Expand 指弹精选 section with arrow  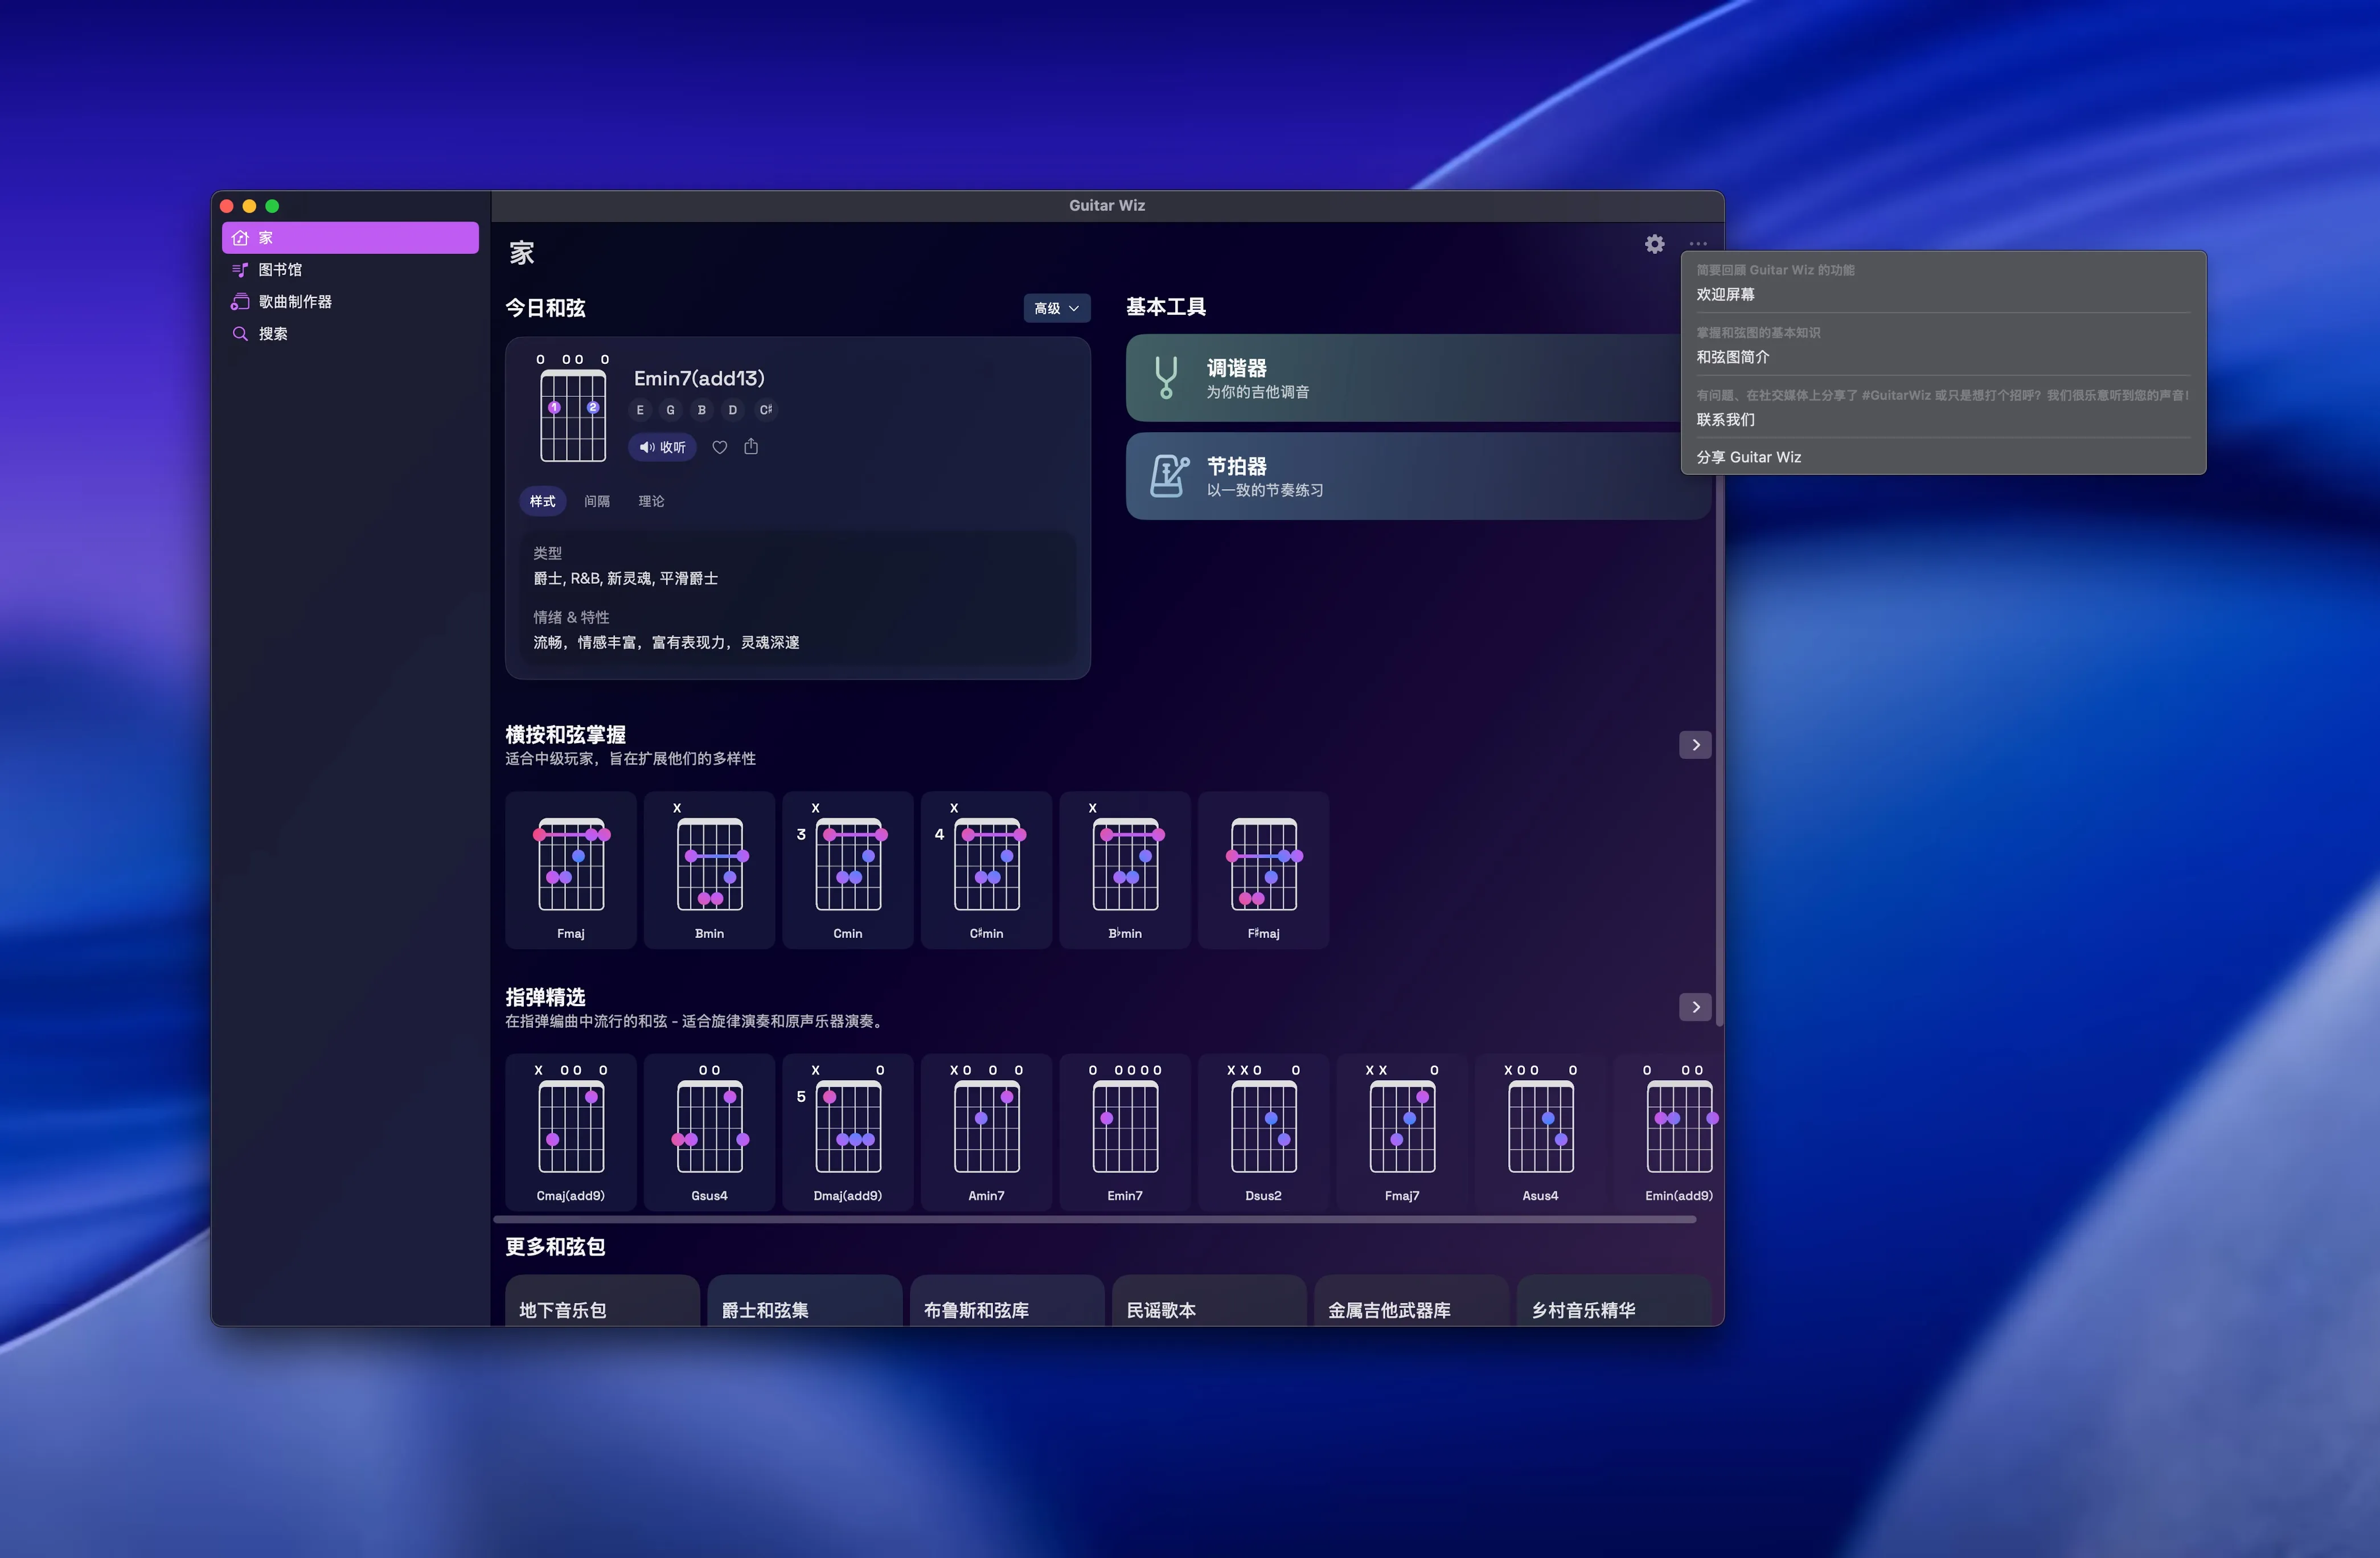coord(1695,1007)
